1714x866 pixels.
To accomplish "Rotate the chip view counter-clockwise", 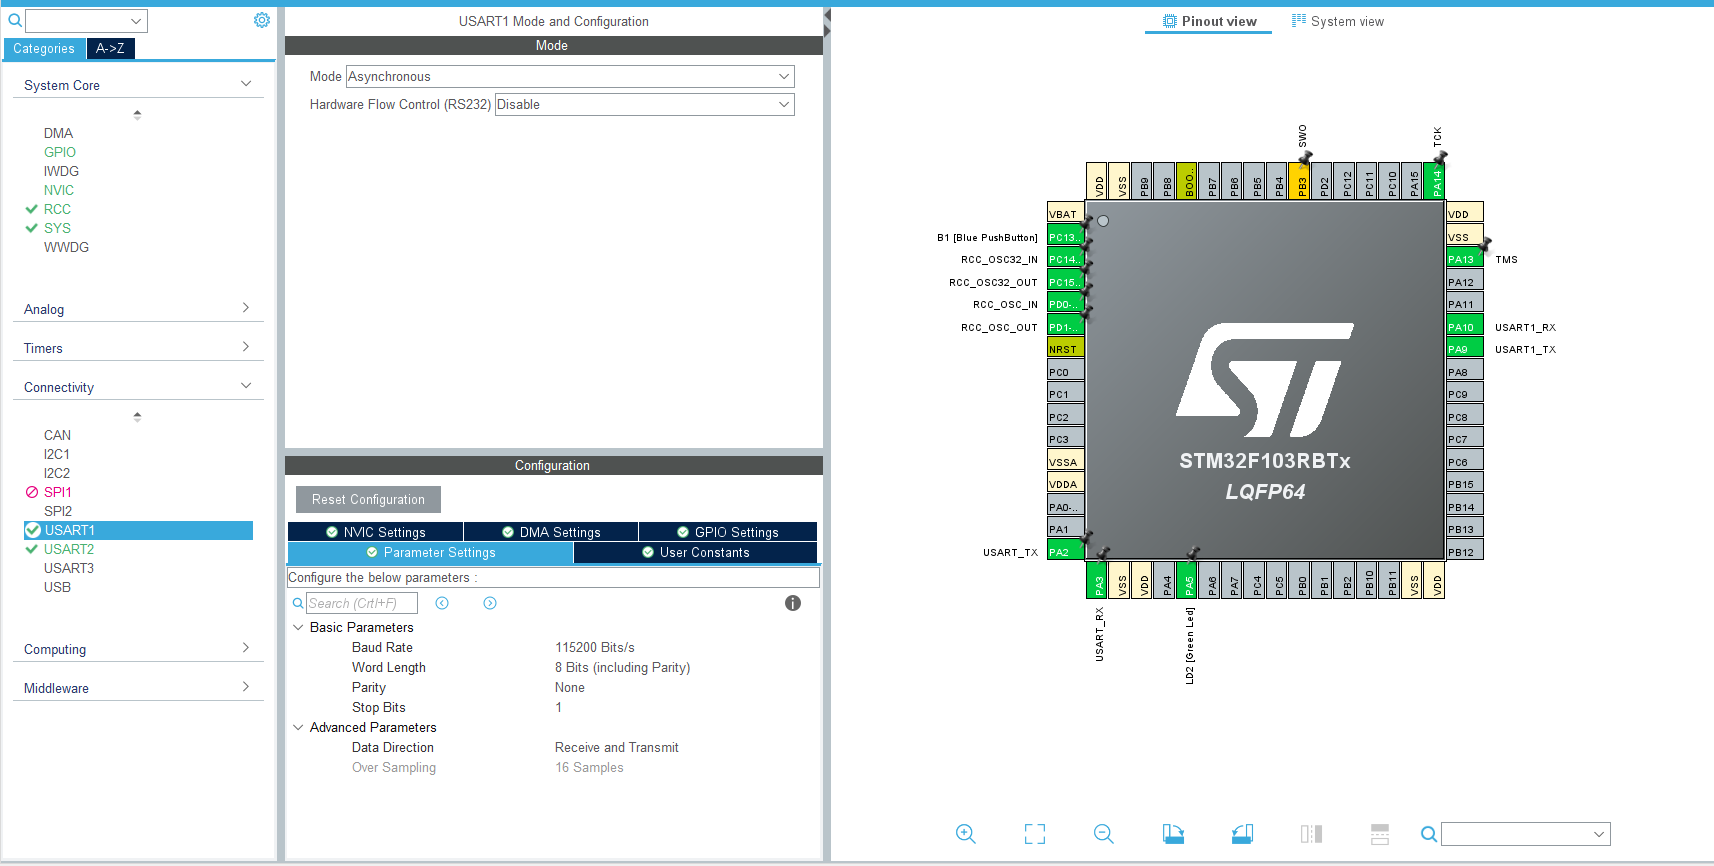I will pyautogui.click(x=1242, y=834).
